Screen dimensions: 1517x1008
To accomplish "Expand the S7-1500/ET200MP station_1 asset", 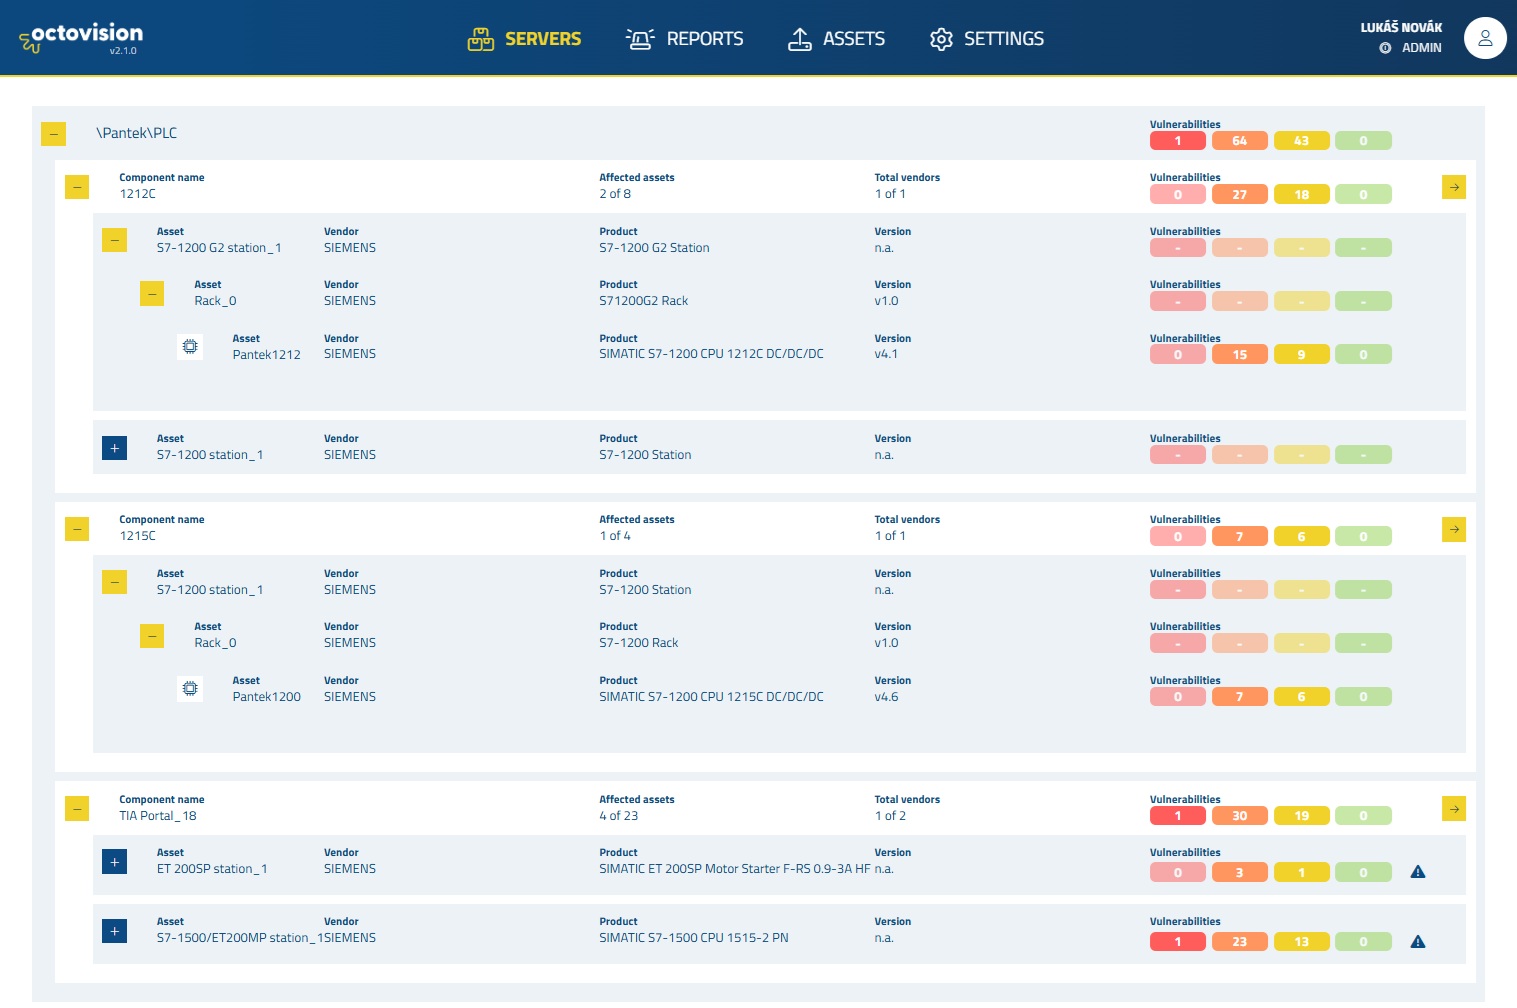I will [115, 931].
